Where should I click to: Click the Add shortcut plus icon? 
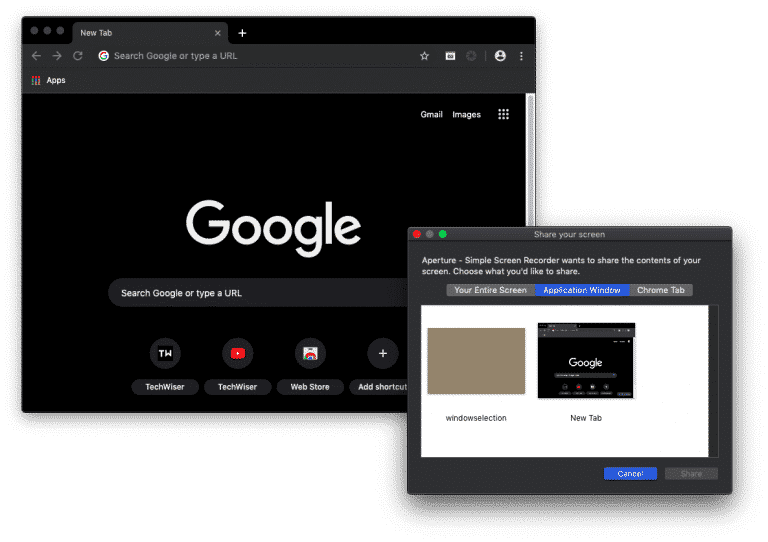coord(383,353)
